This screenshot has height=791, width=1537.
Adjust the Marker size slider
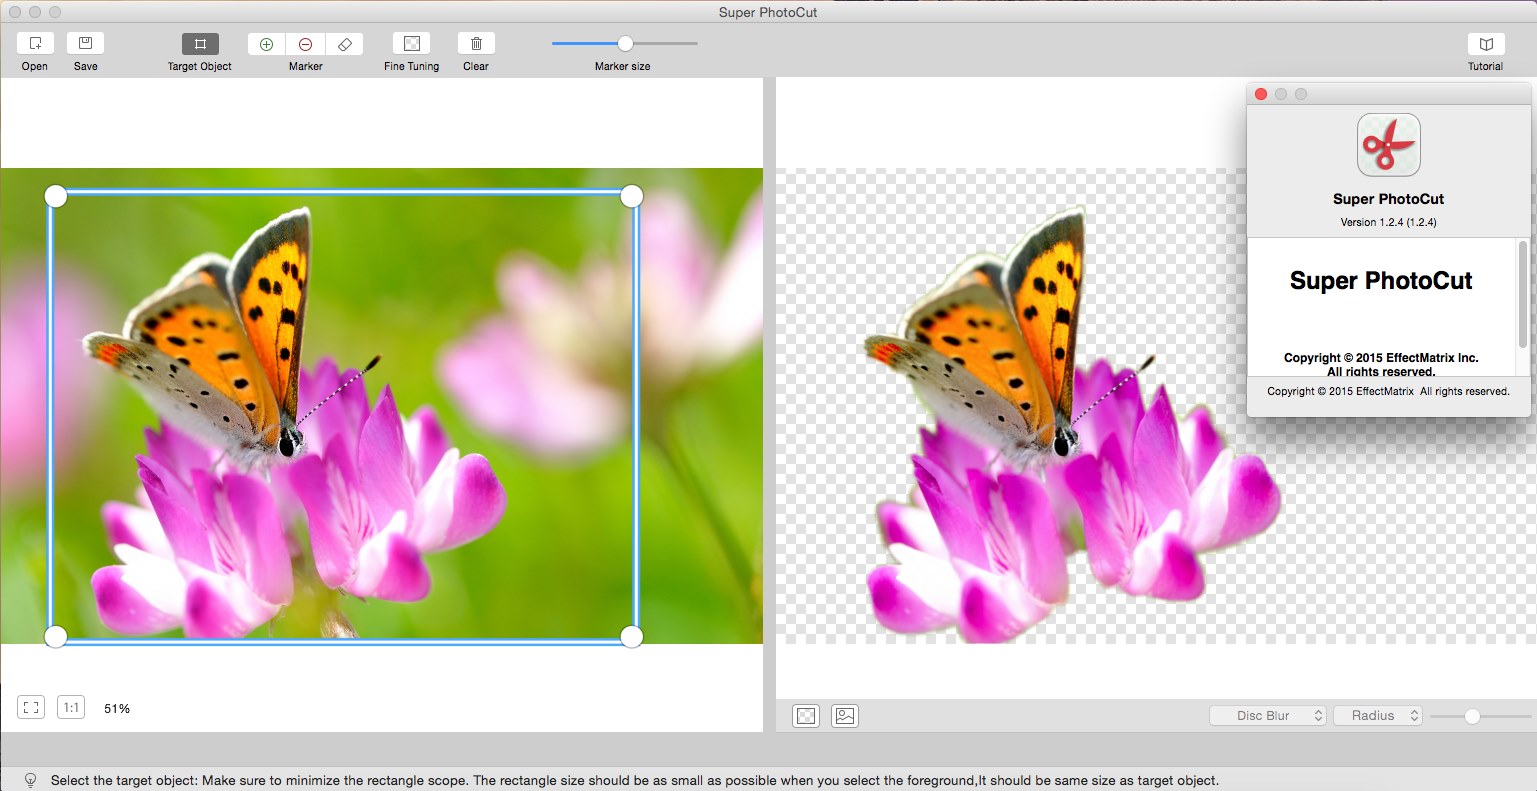625,43
